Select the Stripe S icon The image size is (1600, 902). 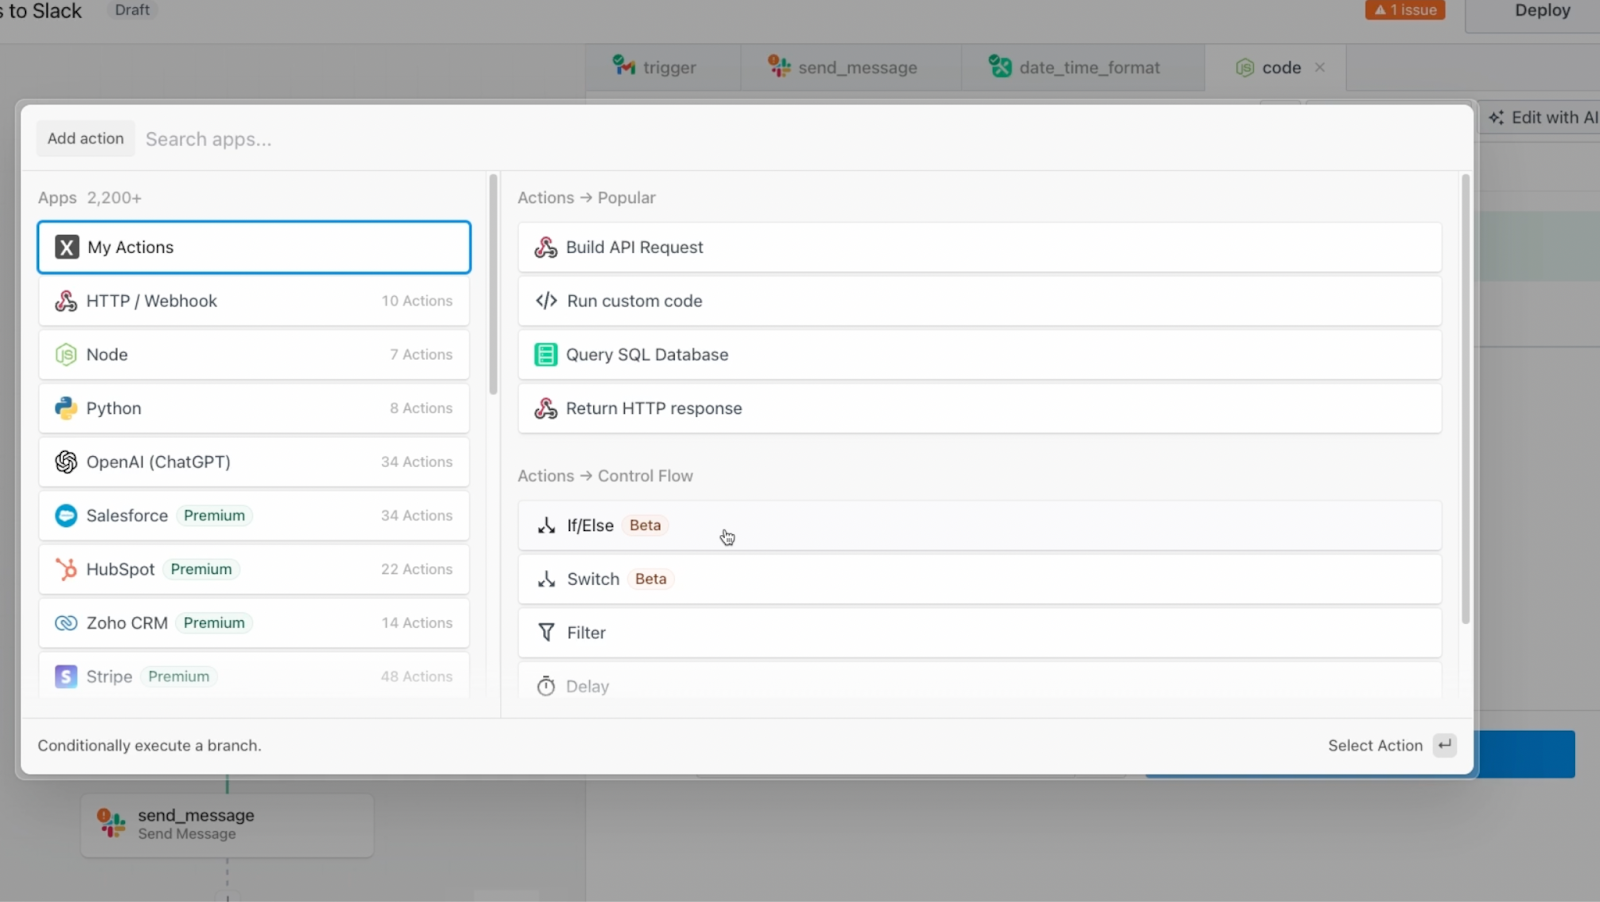click(66, 677)
